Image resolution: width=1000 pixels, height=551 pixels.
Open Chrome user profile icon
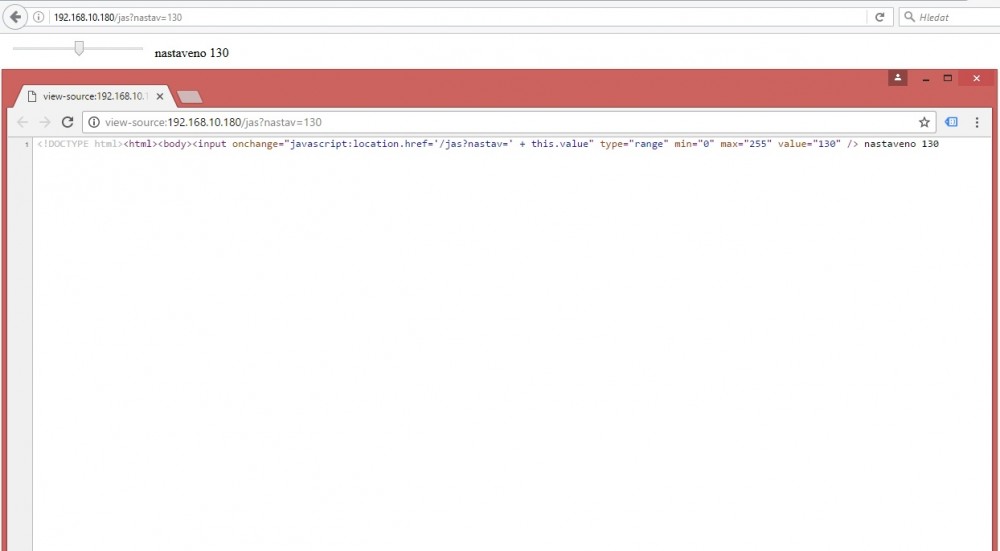[x=897, y=78]
